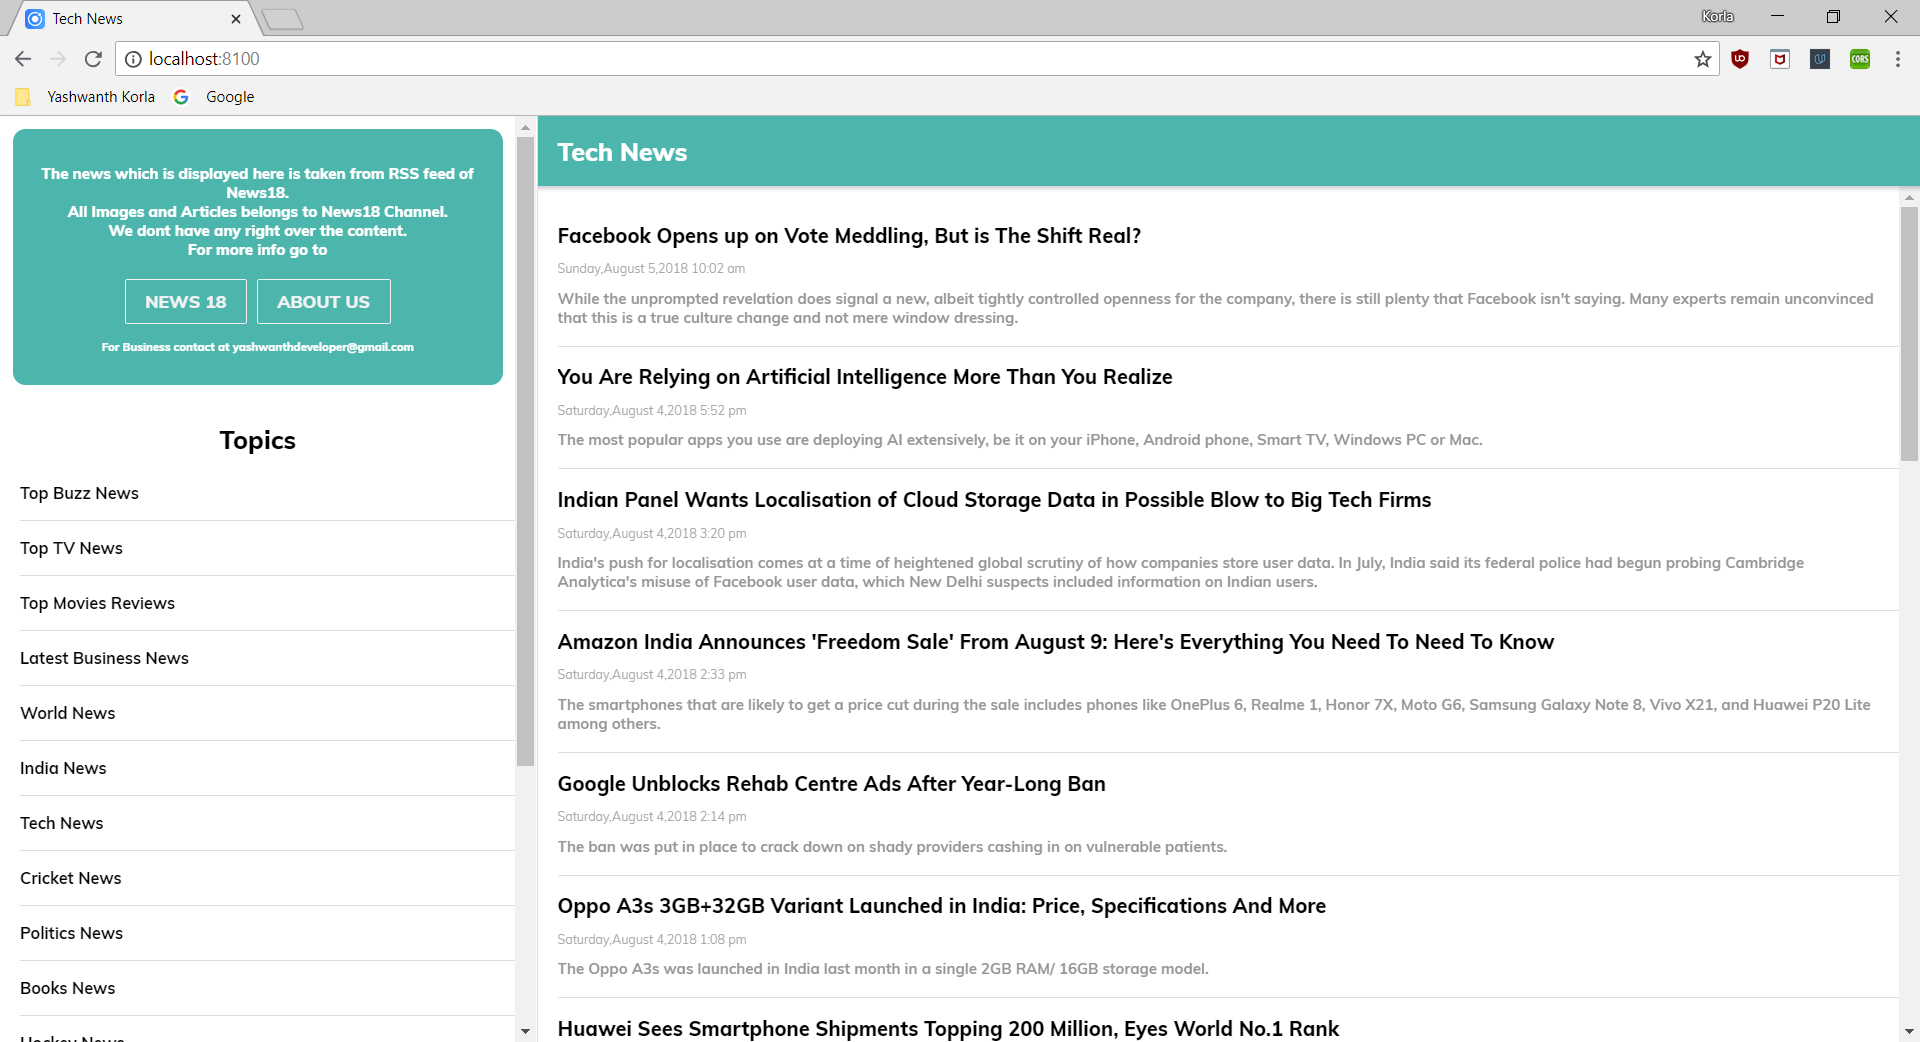The width and height of the screenshot is (1920, 1042).
Task: Click the date Saturday,August 4,2018 3:20 pm
Action: coord(652,534)
